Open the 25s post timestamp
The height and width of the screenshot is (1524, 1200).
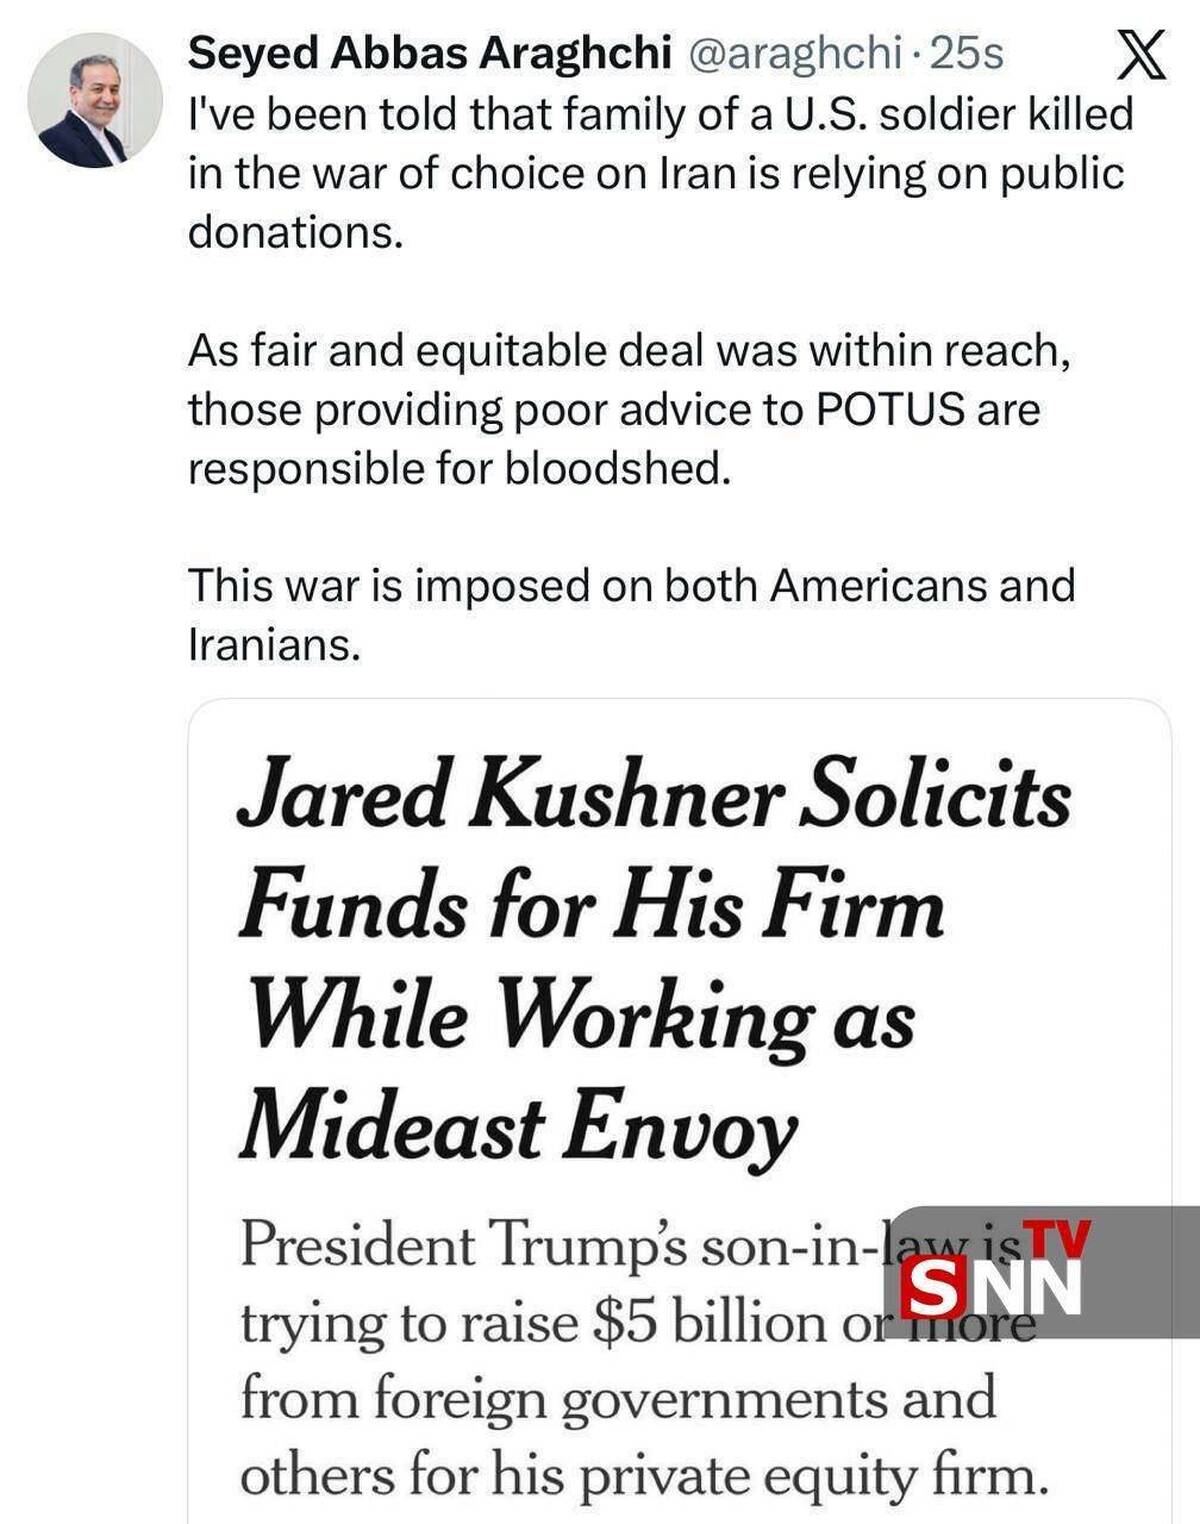pyautogui.click(x=967, y=53)
